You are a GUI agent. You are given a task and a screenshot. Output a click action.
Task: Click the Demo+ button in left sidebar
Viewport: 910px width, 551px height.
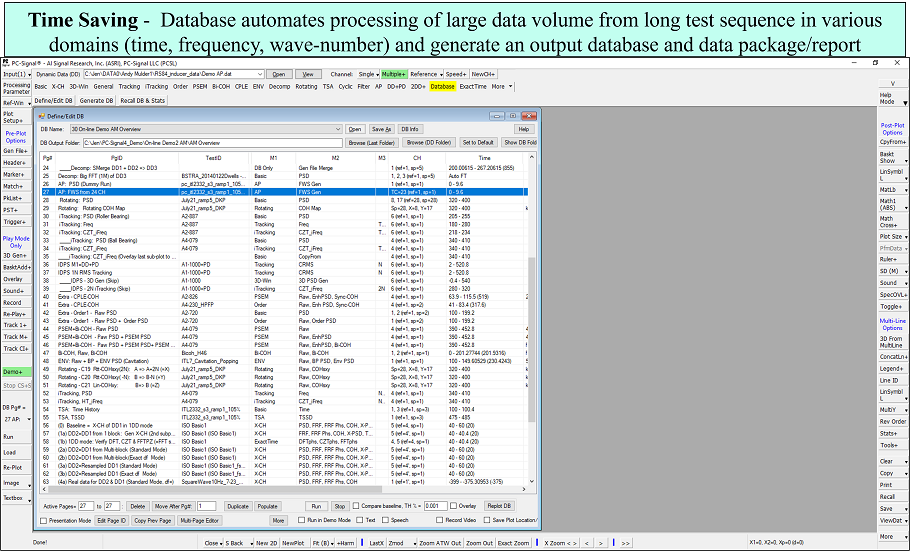[14, 372]
